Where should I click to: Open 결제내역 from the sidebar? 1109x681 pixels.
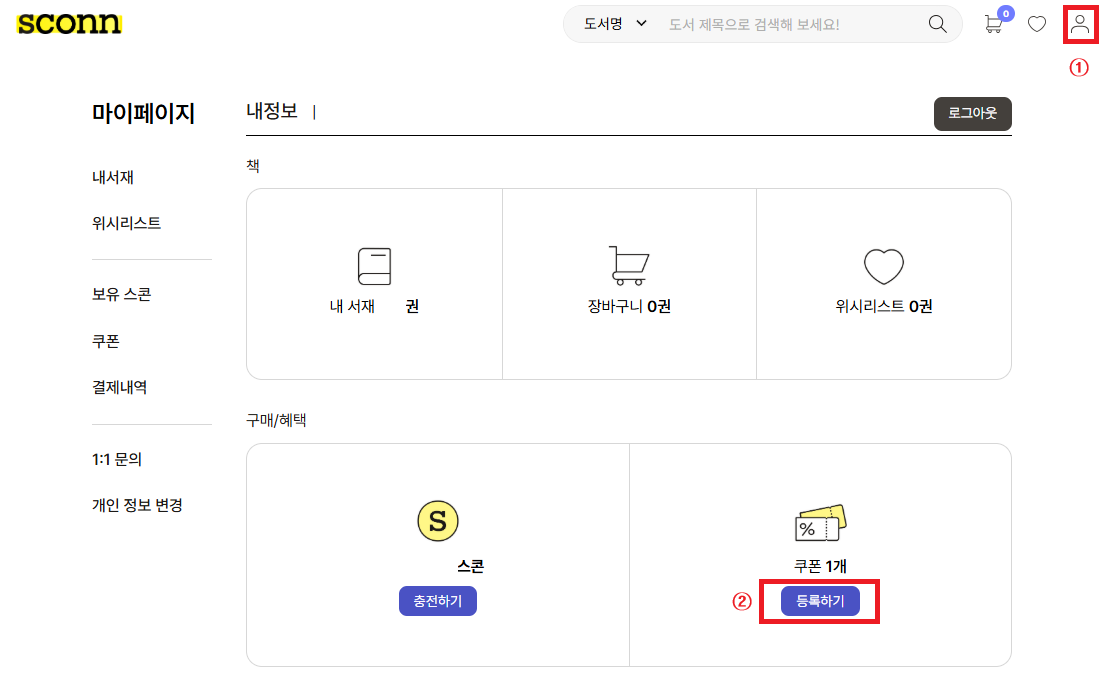[119, 387]
